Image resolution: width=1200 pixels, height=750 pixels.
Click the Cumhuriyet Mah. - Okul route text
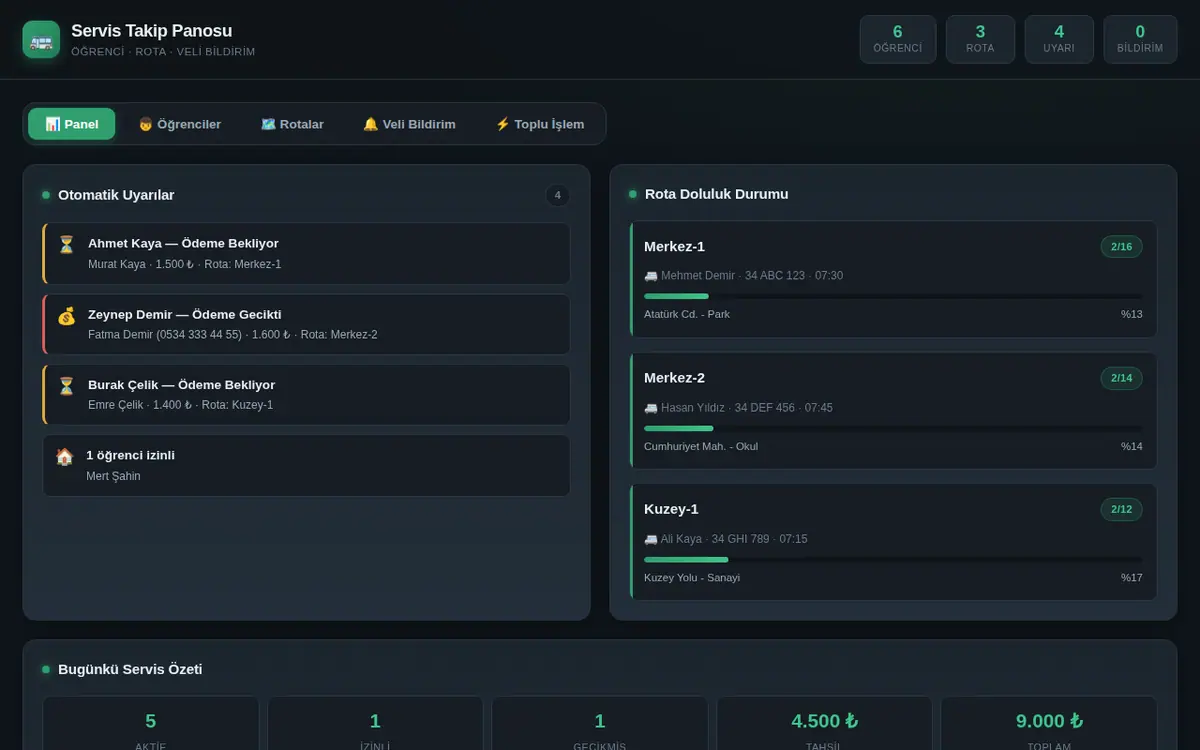point(701,446)
